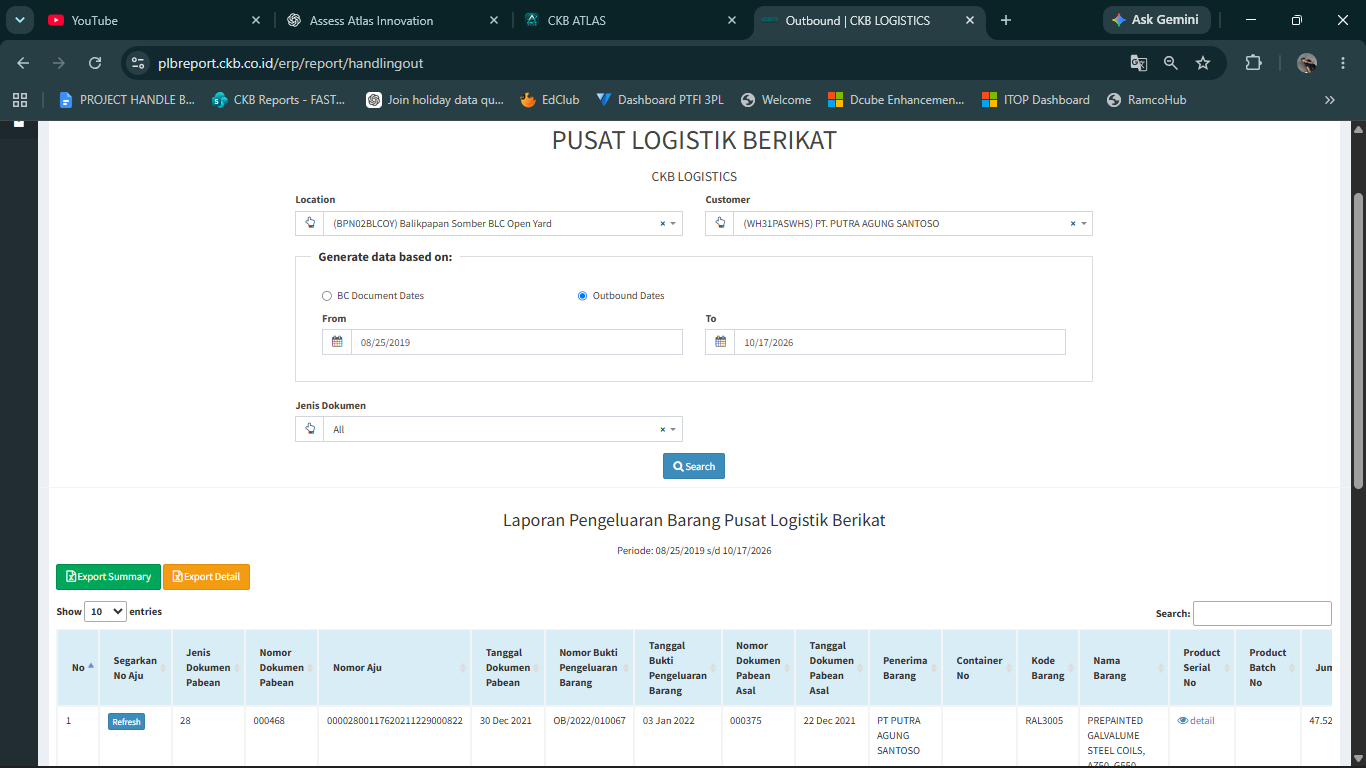Sort the table by Nomor Aju column
This screenshot has width=1366, height=768.
394,668
